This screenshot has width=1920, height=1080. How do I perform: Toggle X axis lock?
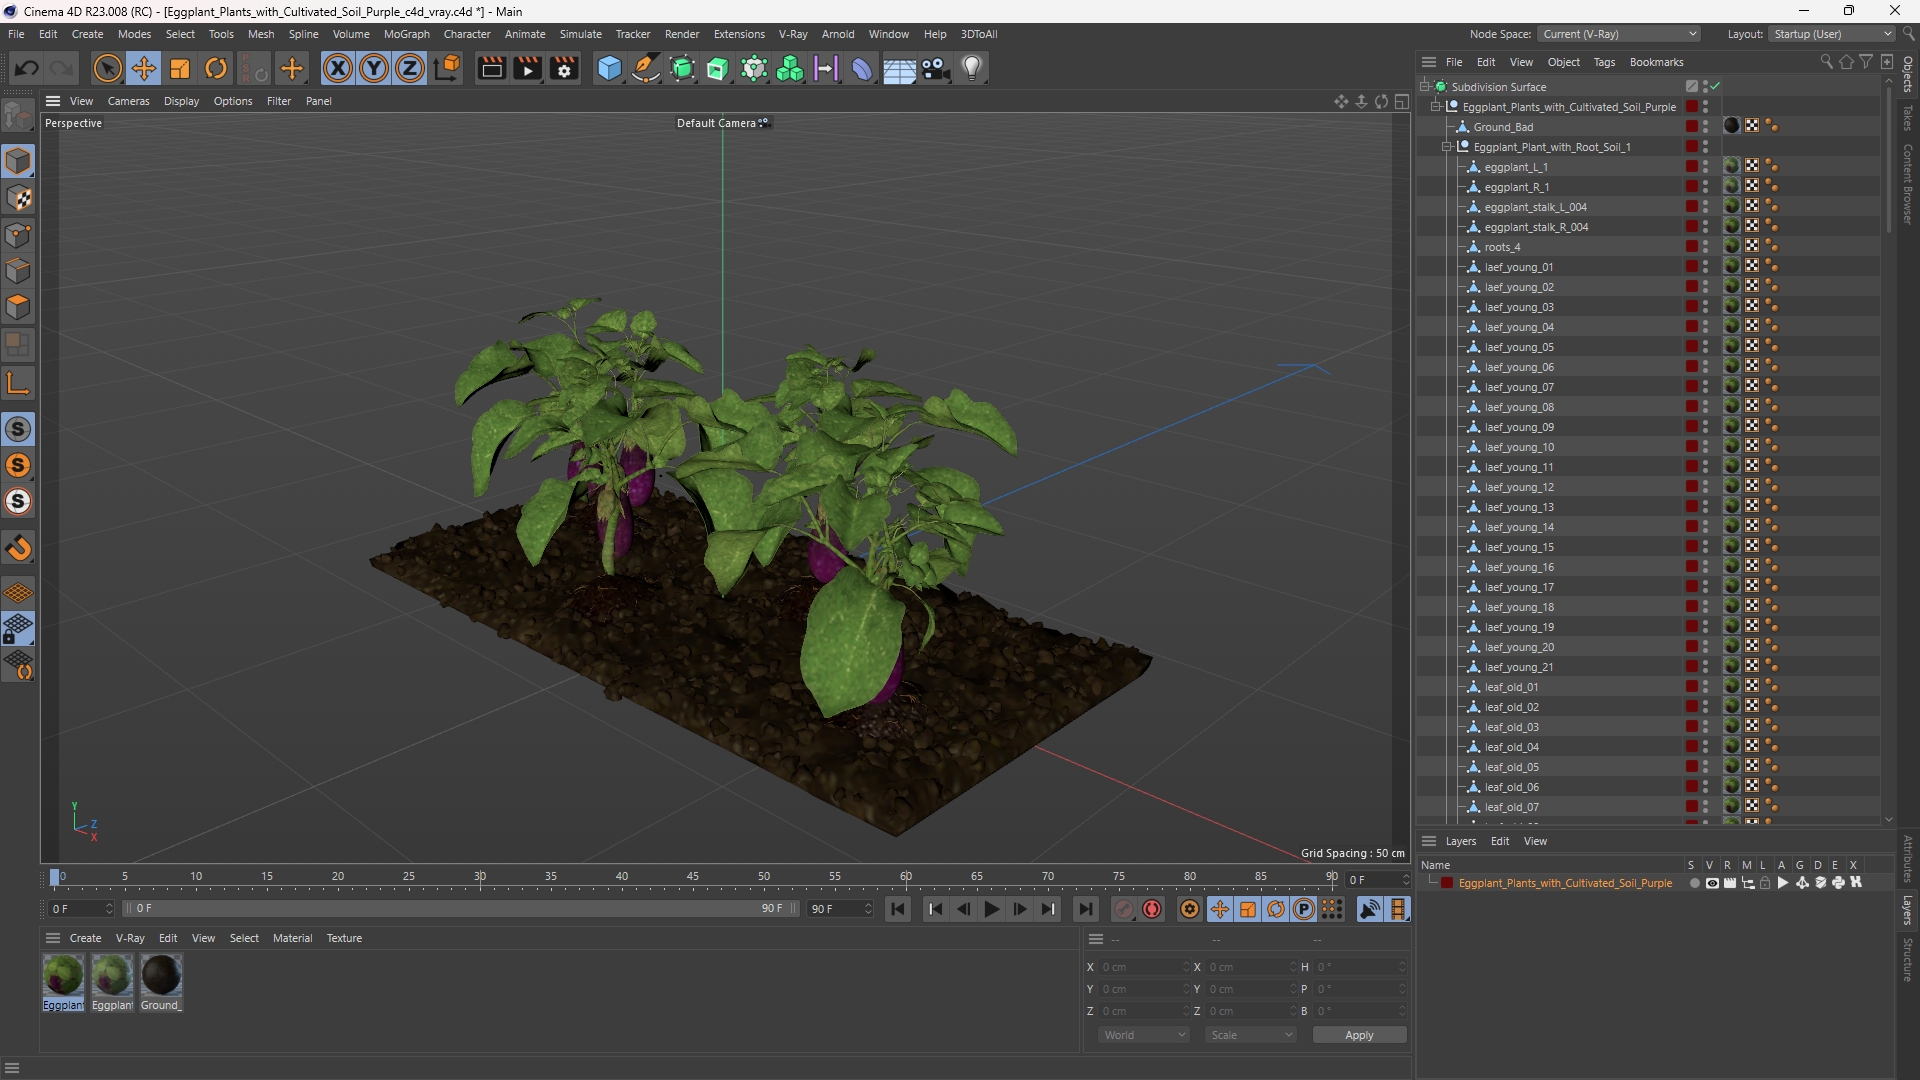[338, 68]
